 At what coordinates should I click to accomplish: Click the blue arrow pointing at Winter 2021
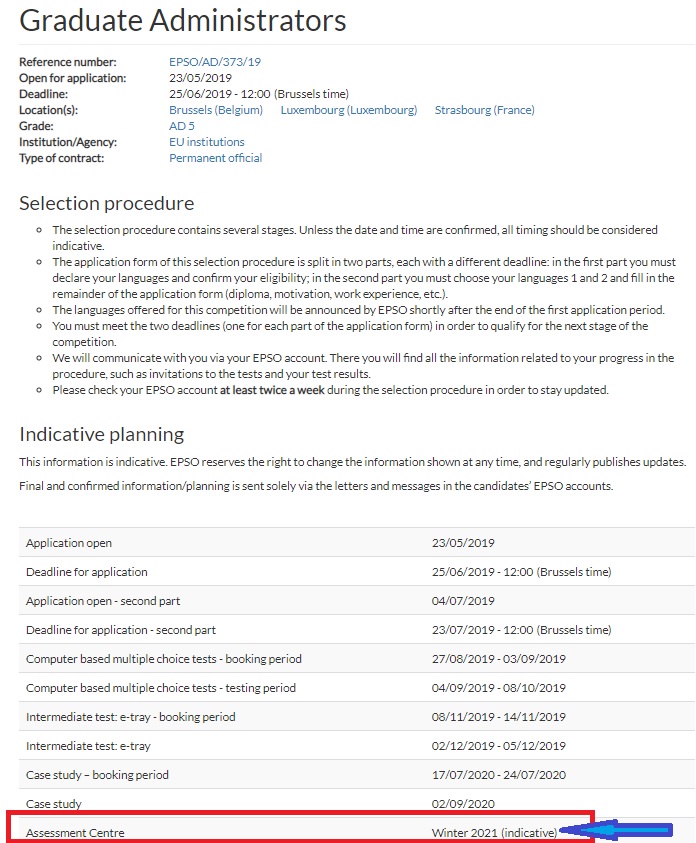pos(618,830)
